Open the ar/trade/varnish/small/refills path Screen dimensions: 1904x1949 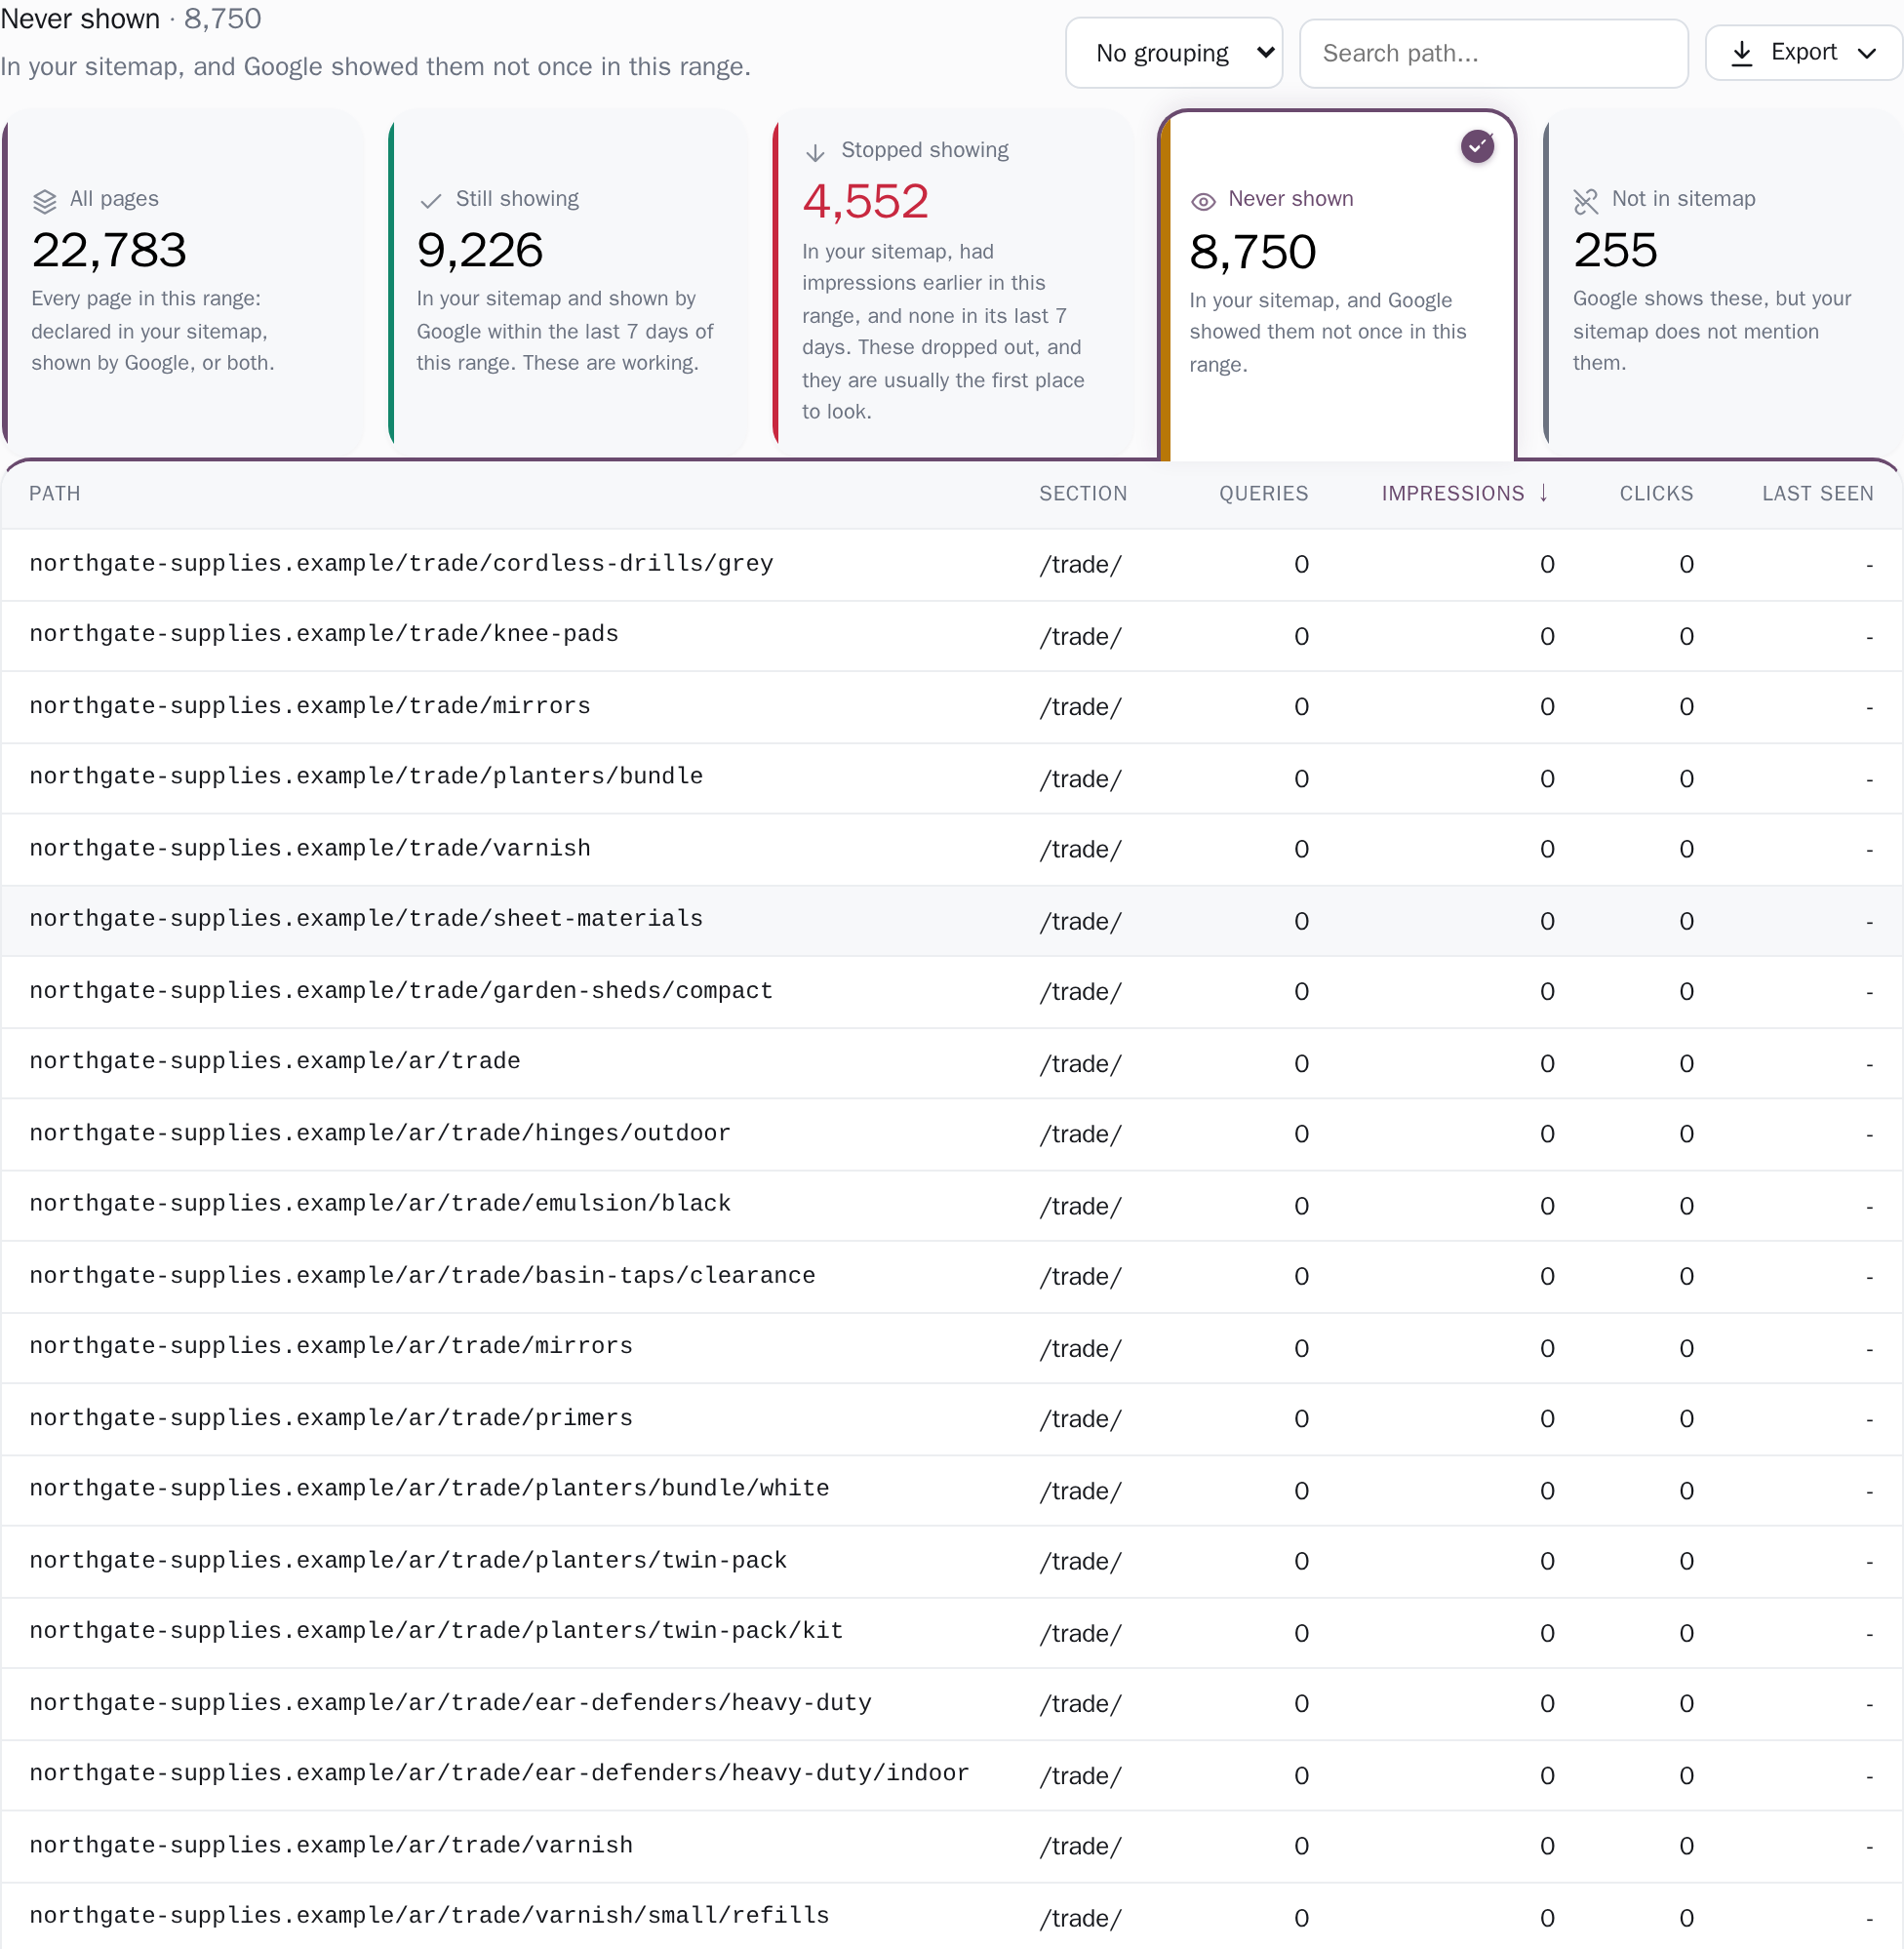[x=429, y=1915]
